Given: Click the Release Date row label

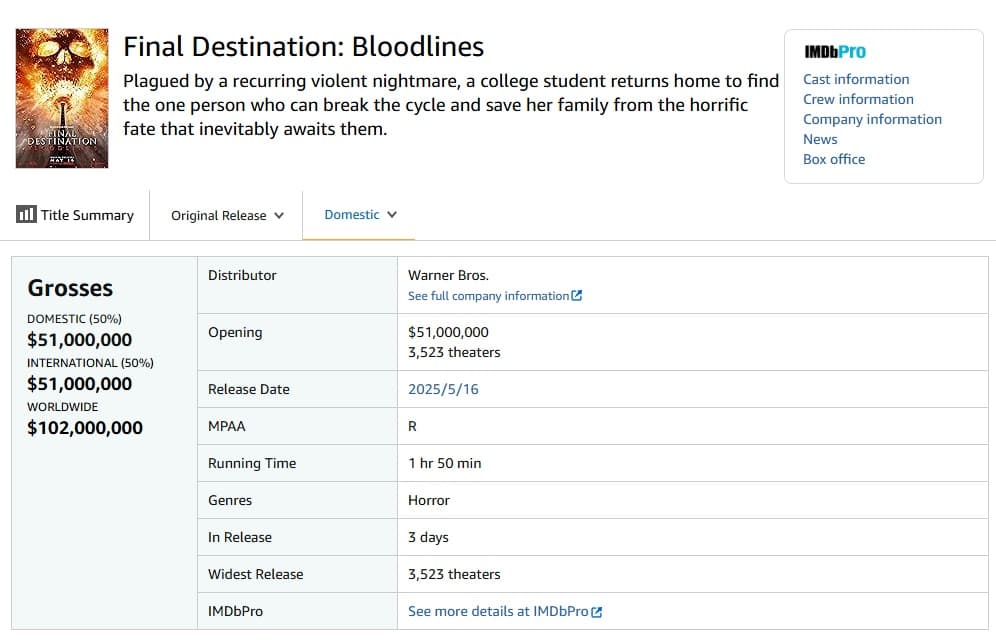Looking at the screenshot, I should pos(249,389).
